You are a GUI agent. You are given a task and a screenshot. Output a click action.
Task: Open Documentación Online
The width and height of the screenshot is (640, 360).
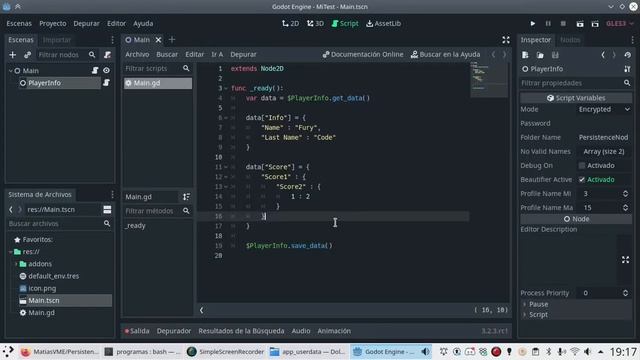[363, 54]
